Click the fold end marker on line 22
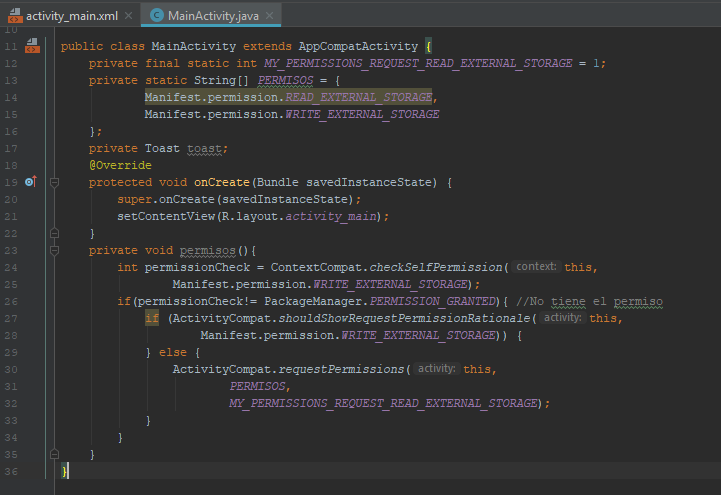The width and height of the screenshot is (721, 495). tap(54, 233)
